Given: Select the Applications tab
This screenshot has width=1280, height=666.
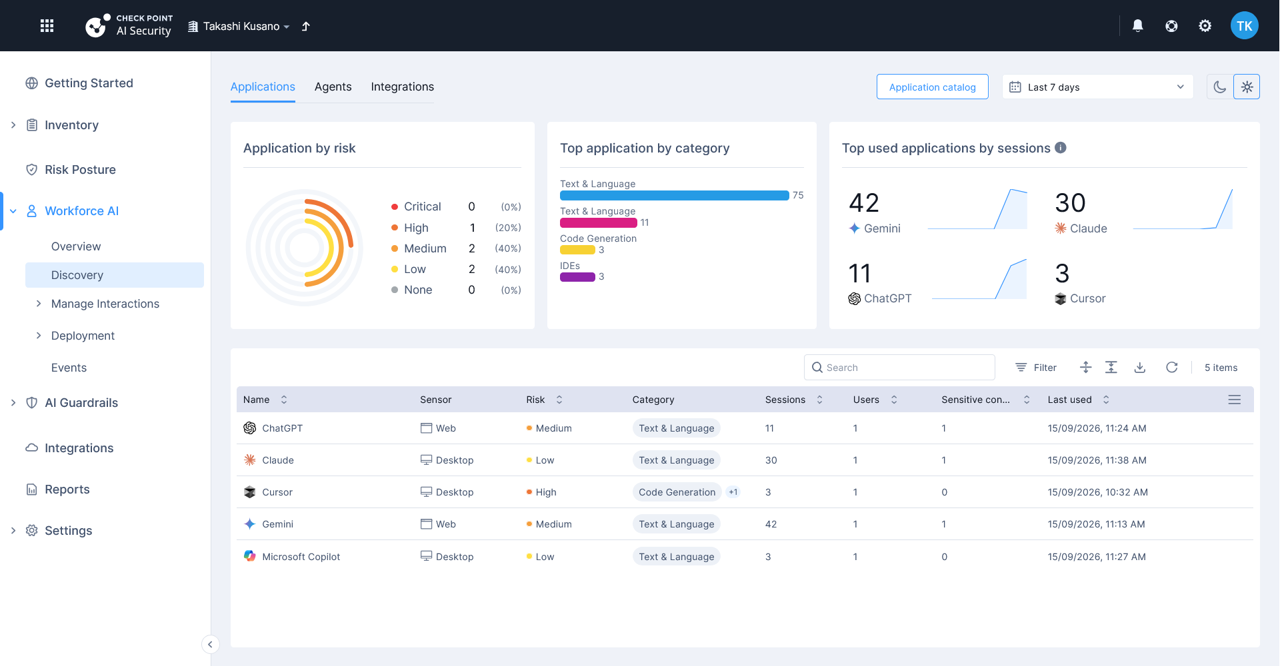Looking at the screenshot, I should point(263,87).
